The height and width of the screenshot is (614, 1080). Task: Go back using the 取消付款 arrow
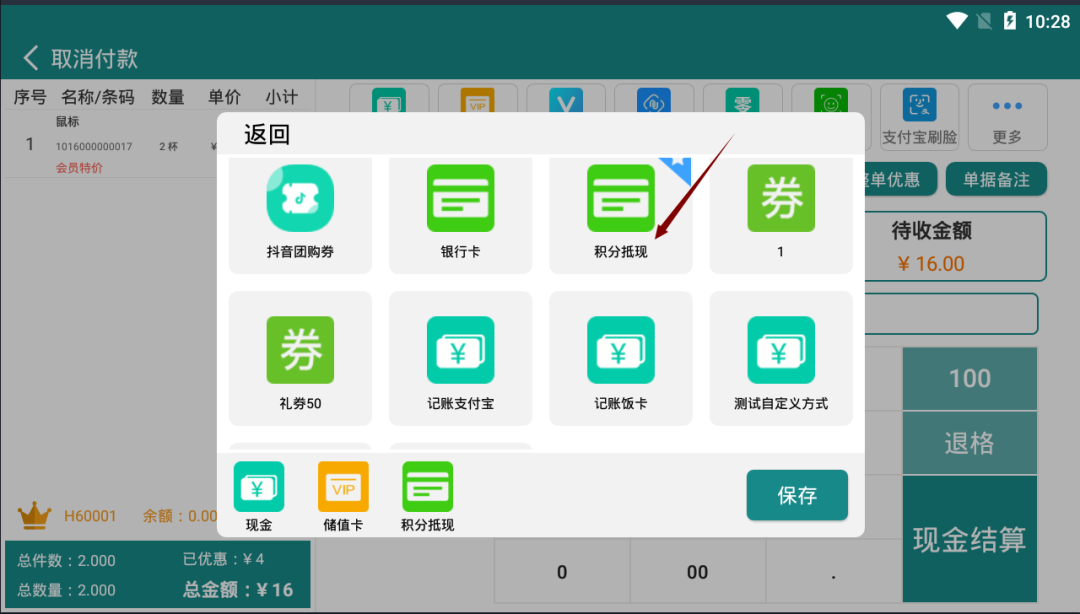tap(32, 58)
